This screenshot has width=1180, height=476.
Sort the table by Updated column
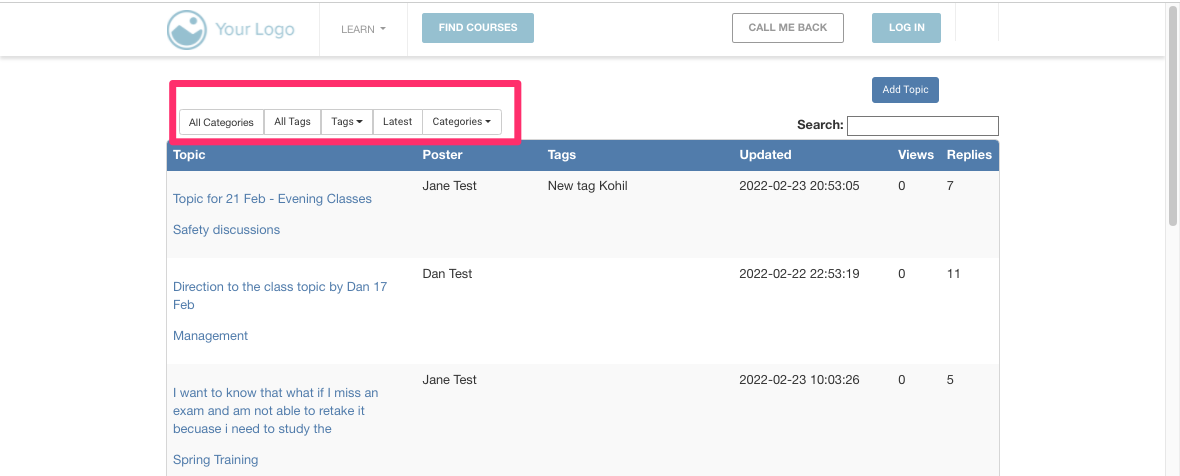pos(765,155)
